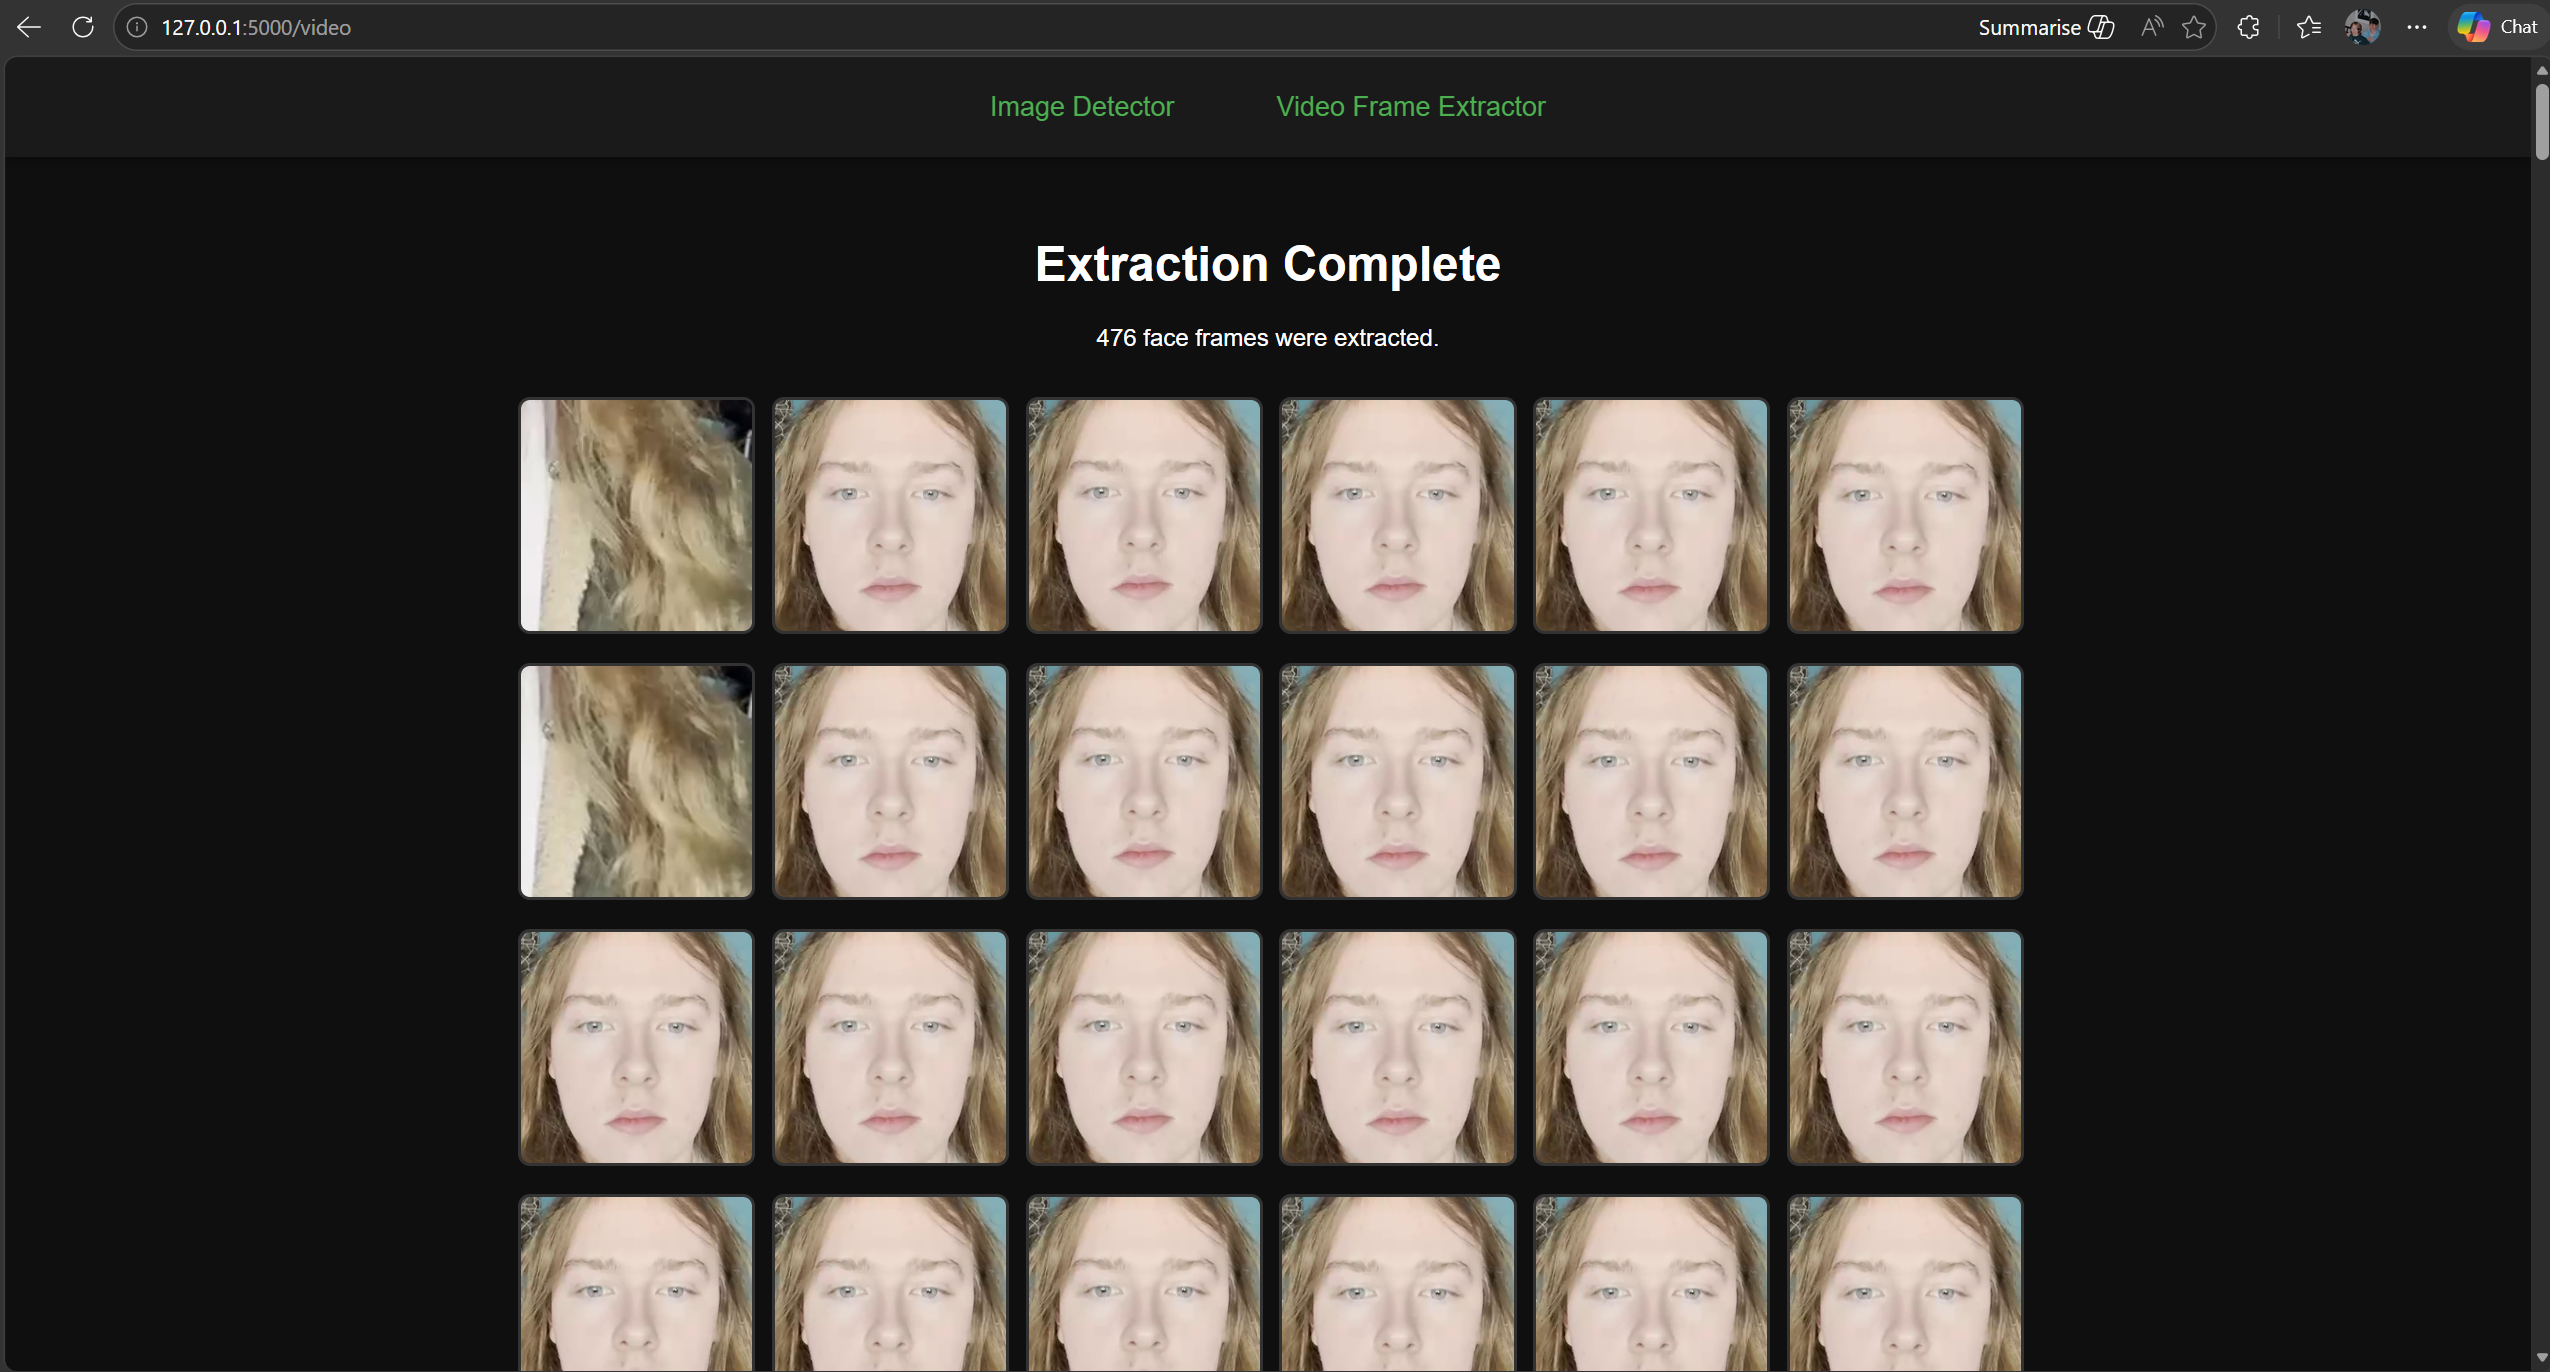This screenshot has height=1372, width=2550.
Task: Select the top-right face frame thumbnail
Action: [1903, 514]
